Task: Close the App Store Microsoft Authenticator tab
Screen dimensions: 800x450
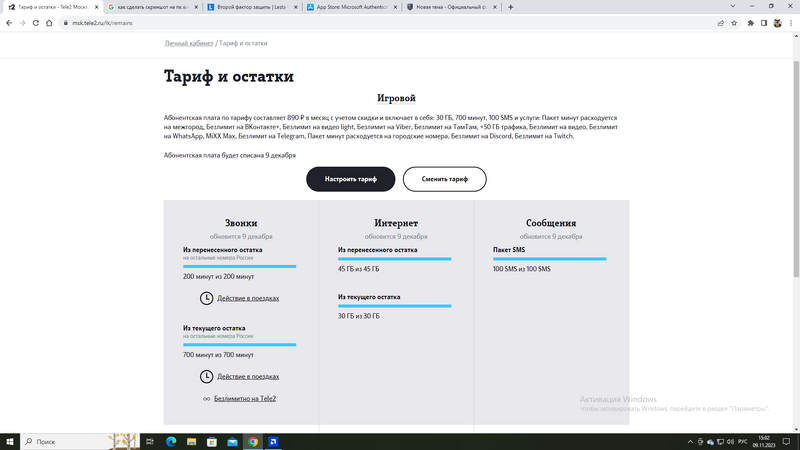Action: pos(395,7)
